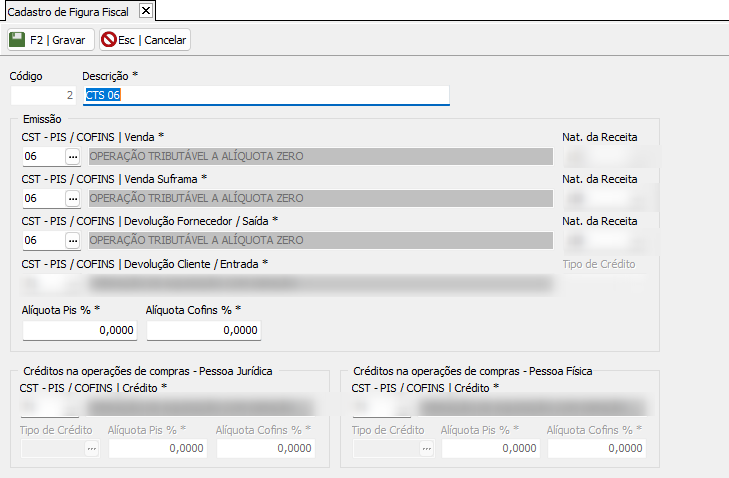The width and height of the screenshot is (729, 478).
Task: Click the CST Devolução Fornecedor code field
Action: pos(42,241)
